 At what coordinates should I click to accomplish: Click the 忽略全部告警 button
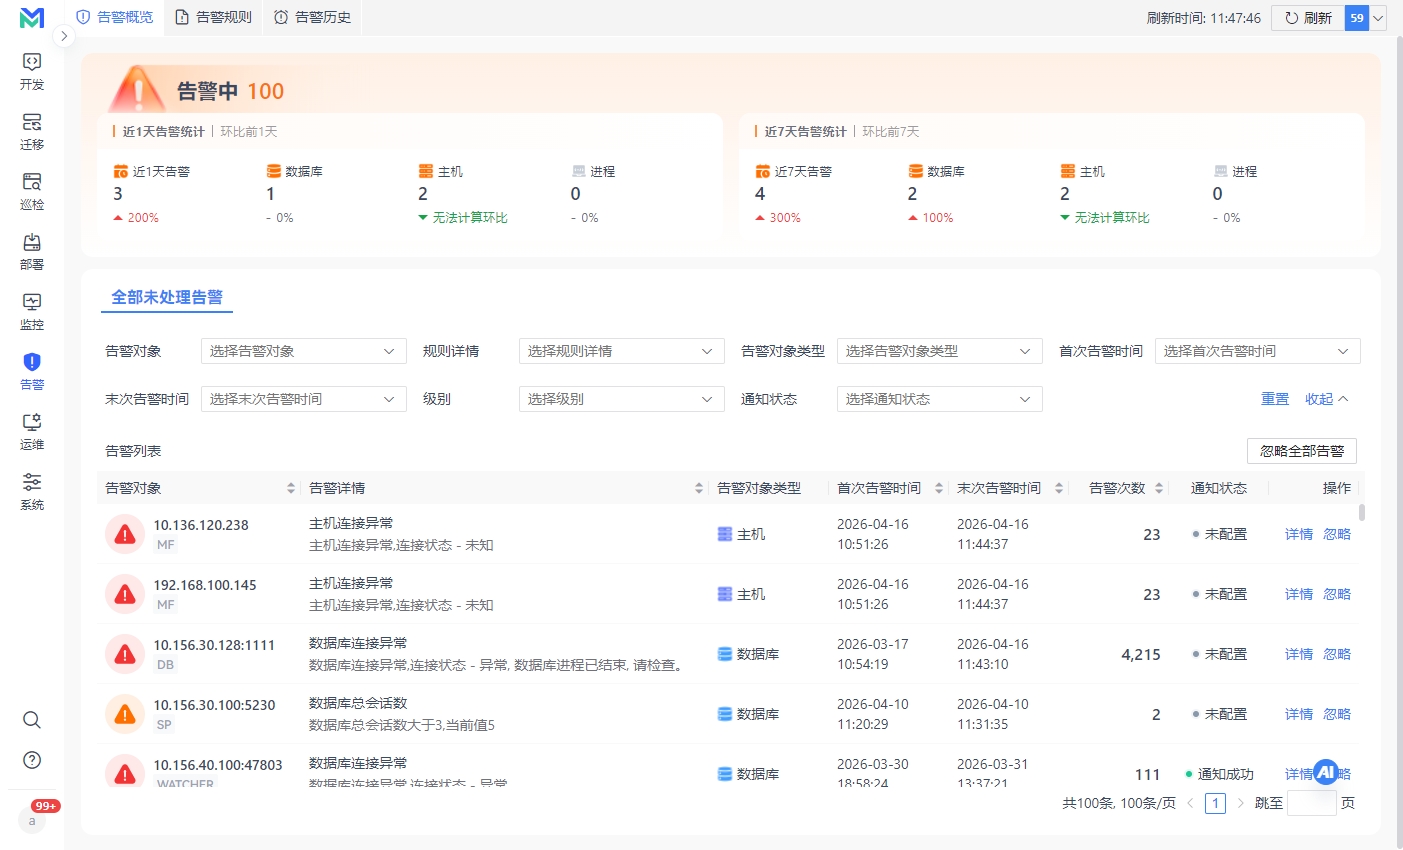(x=1302, y=451)
